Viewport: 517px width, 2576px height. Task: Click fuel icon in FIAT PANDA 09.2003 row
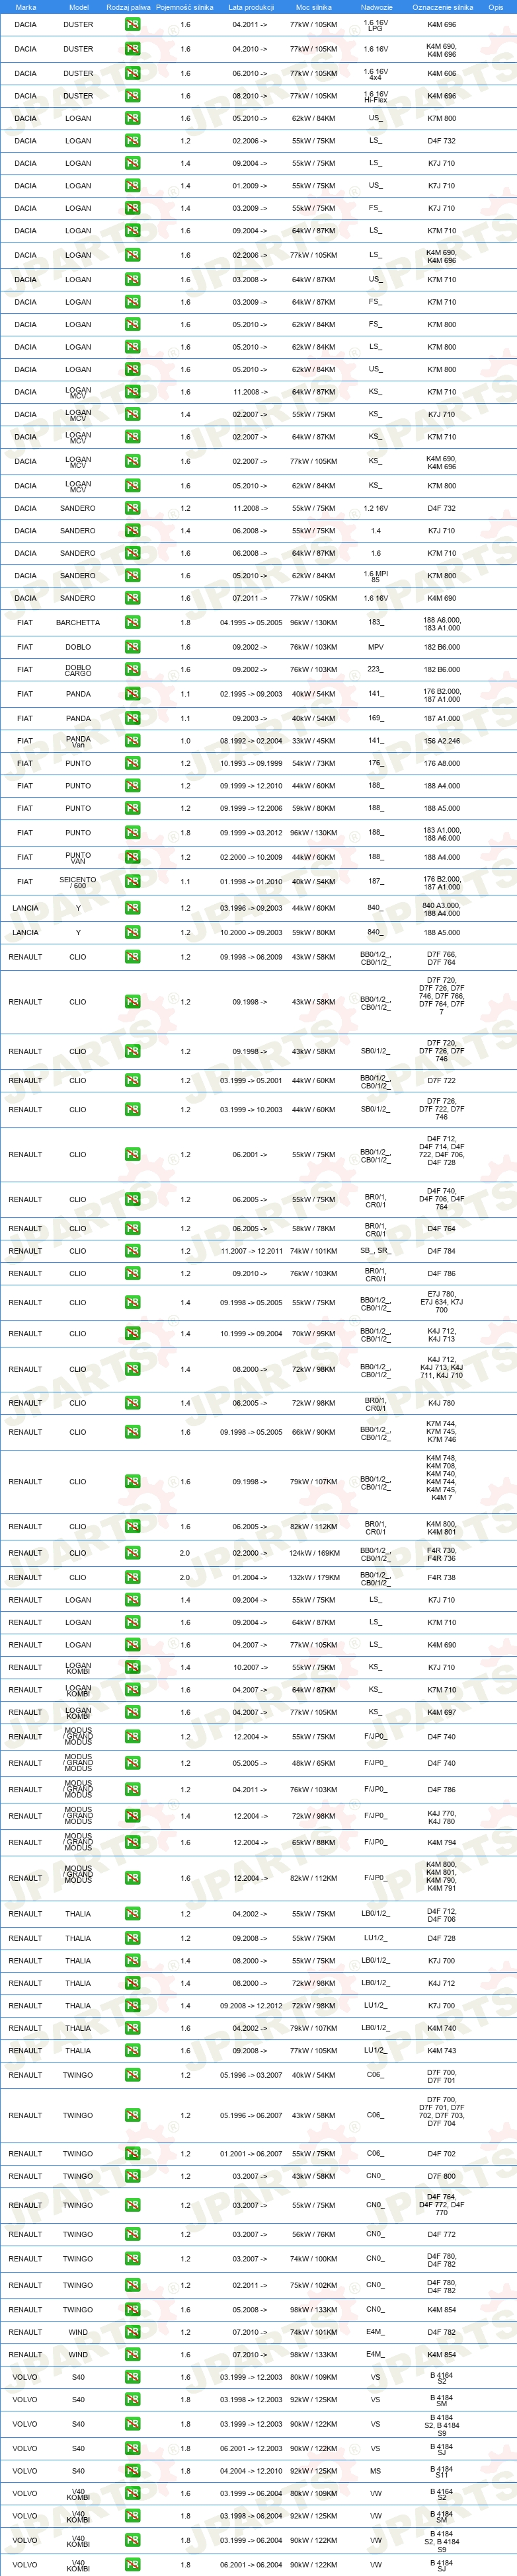click(x=132, y=718)
